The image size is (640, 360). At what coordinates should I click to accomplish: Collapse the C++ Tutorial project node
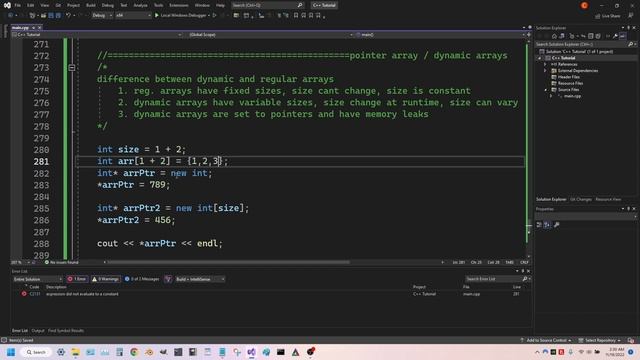pos(540,58)
